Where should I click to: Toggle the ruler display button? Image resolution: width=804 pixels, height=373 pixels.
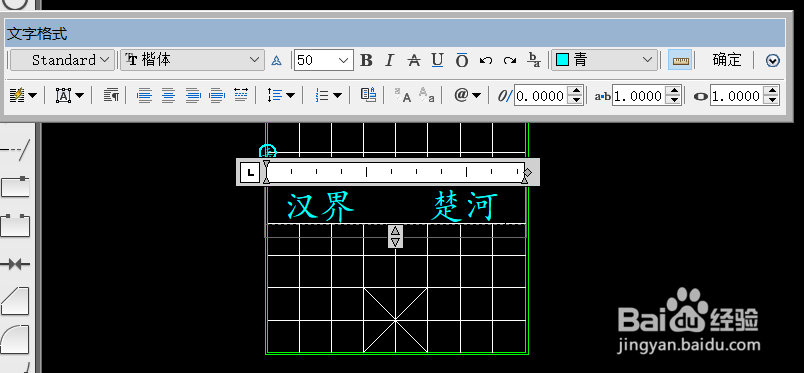pos(680,61)
